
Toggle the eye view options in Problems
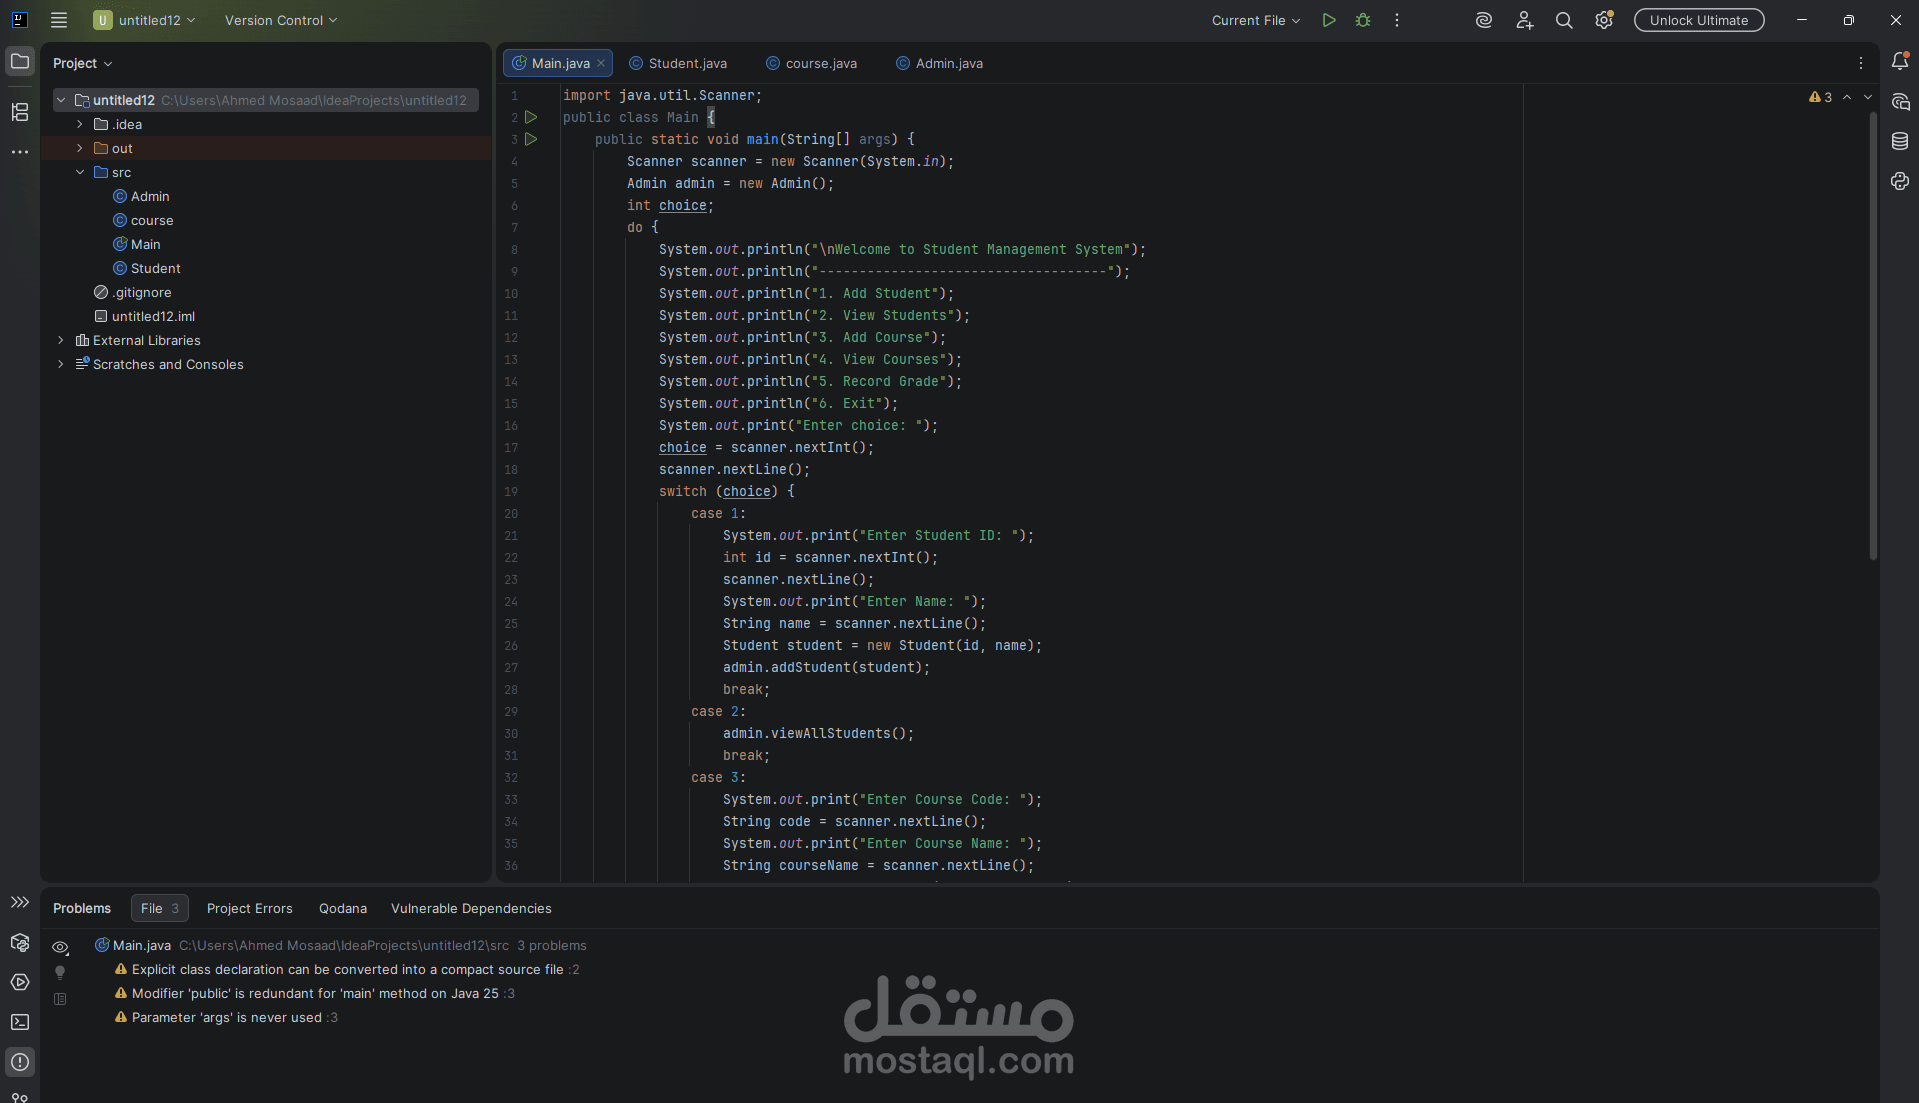coord(60,947)
